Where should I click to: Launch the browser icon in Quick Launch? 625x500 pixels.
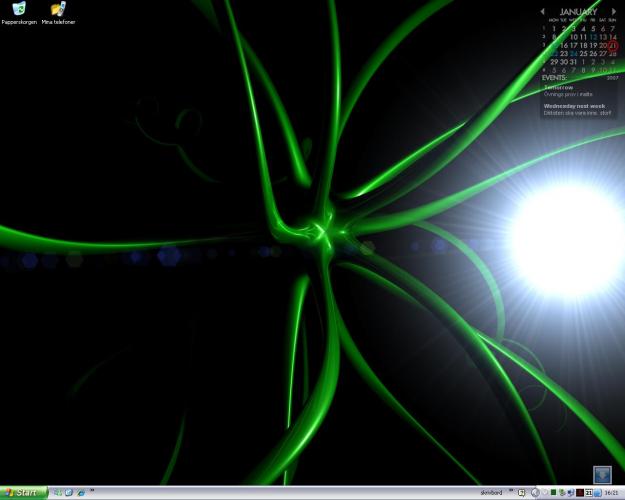pos(68,492)
